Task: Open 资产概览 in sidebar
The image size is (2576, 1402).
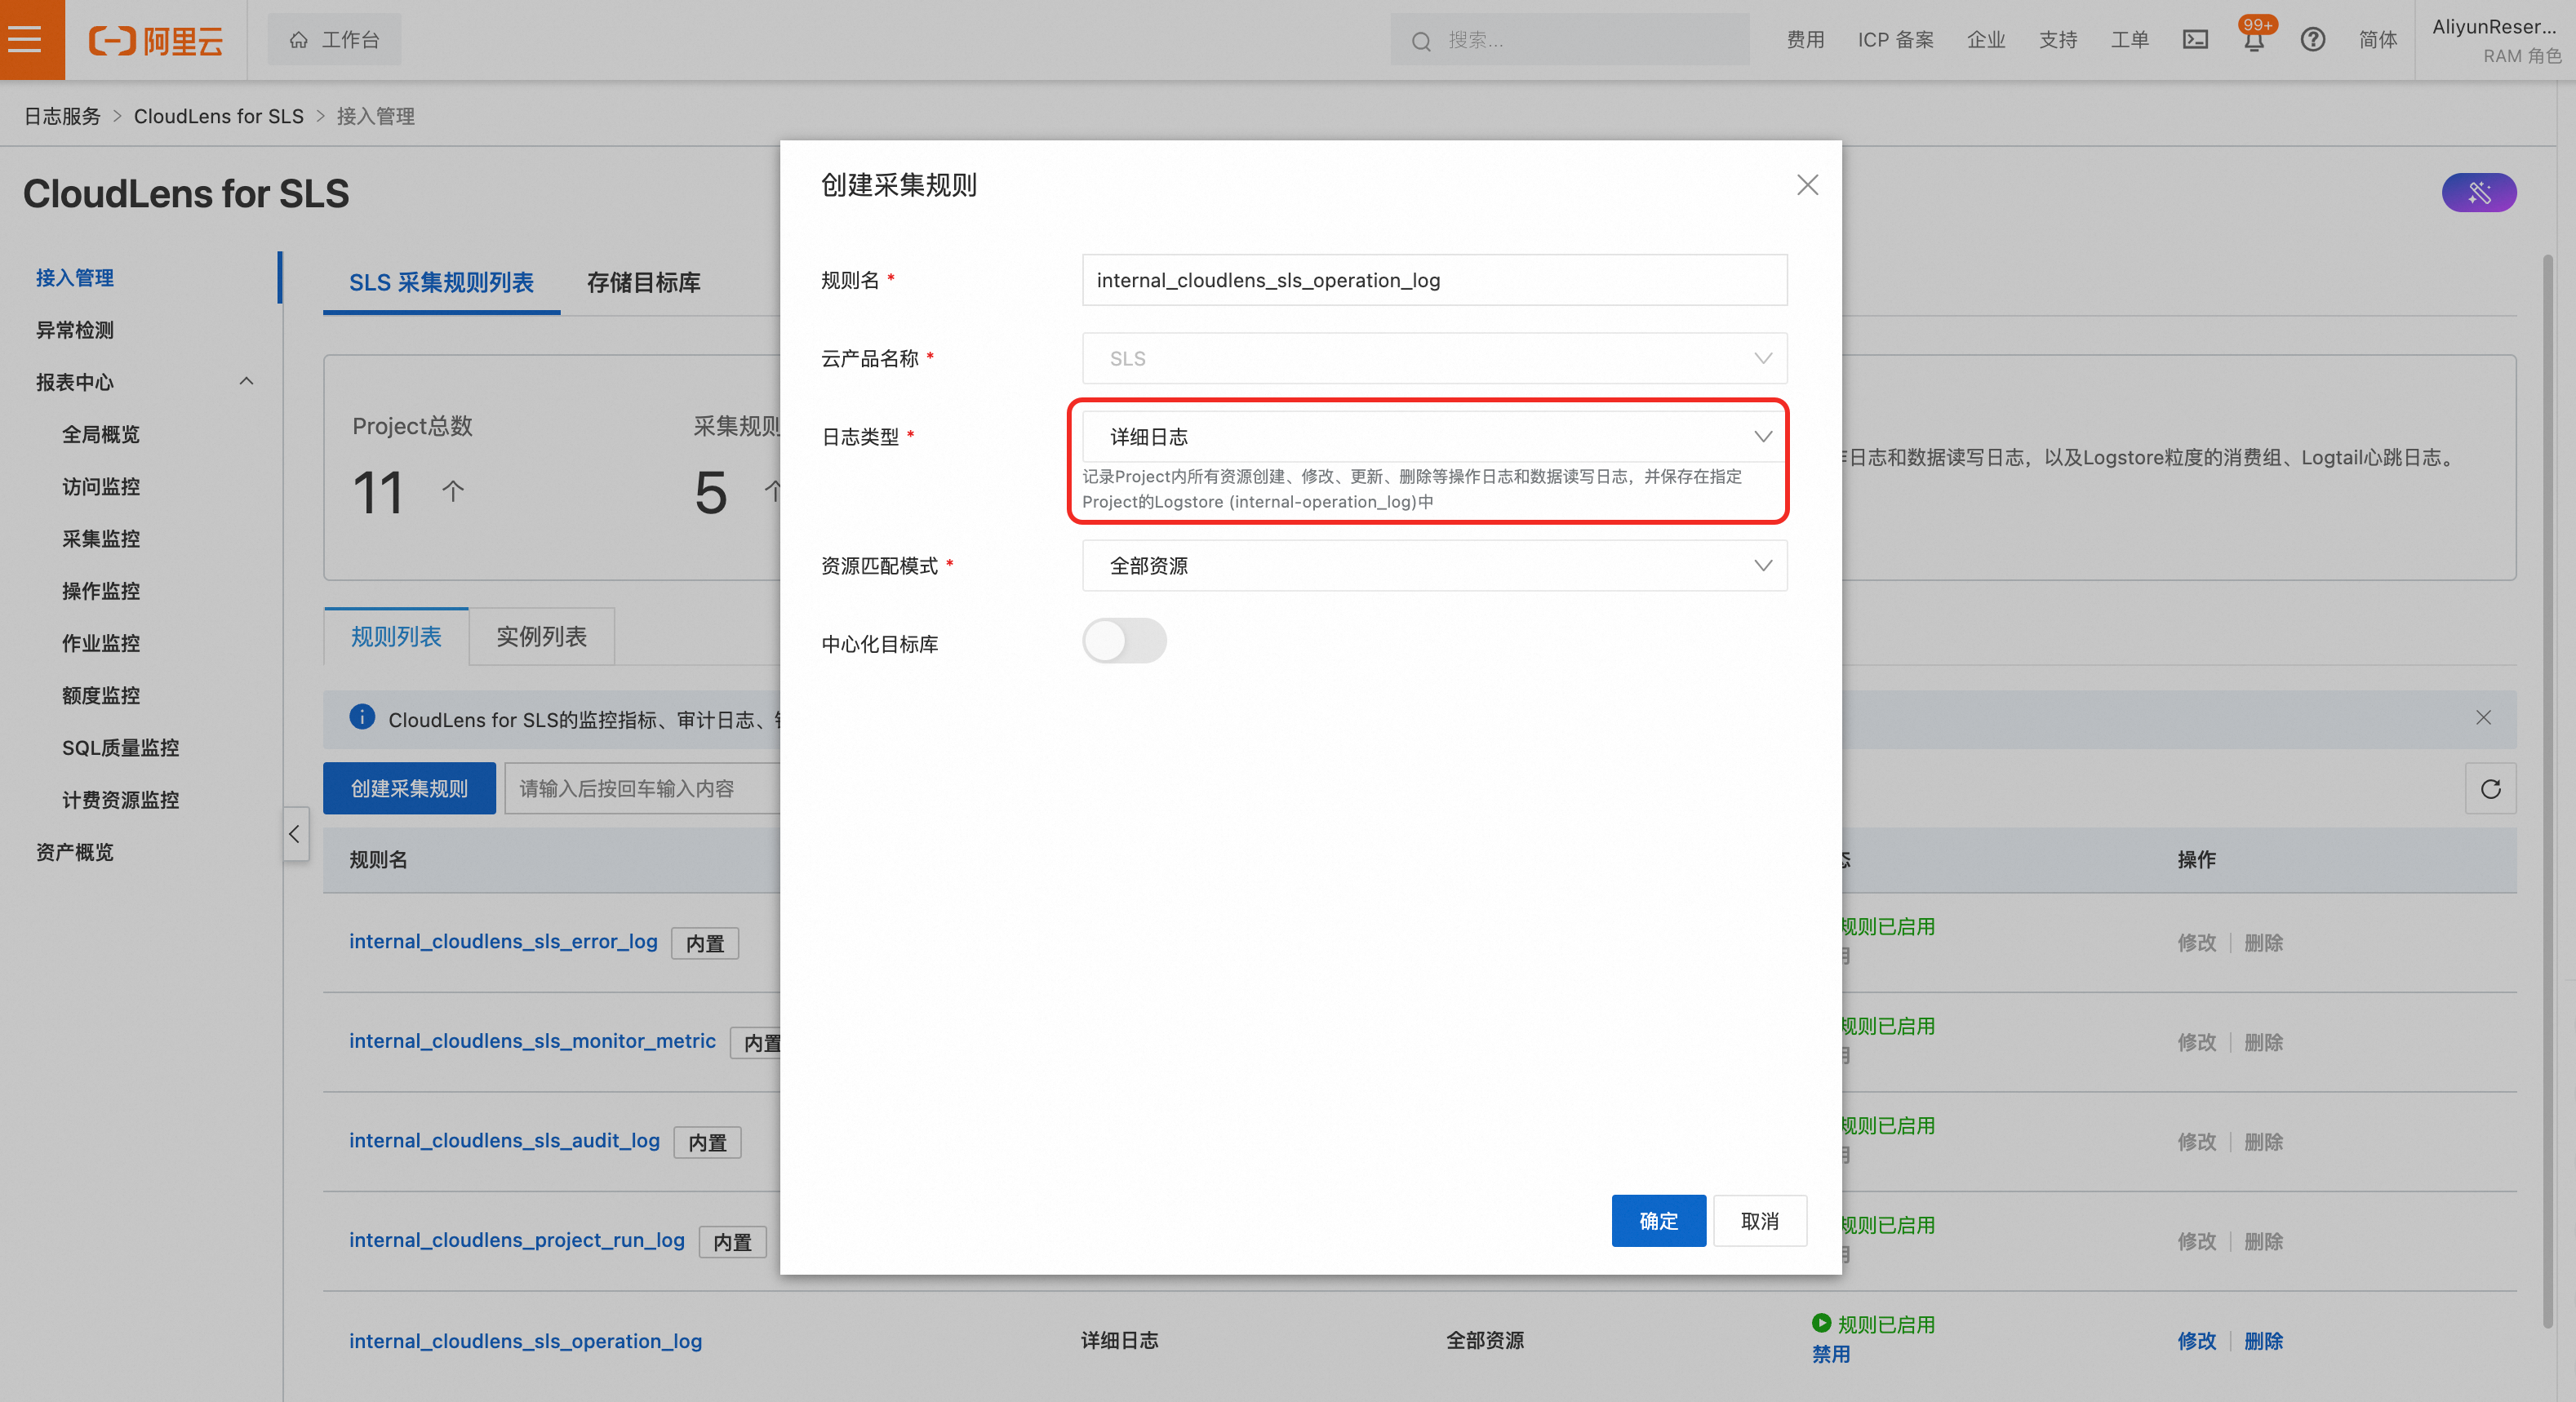Action: (75, 852)
